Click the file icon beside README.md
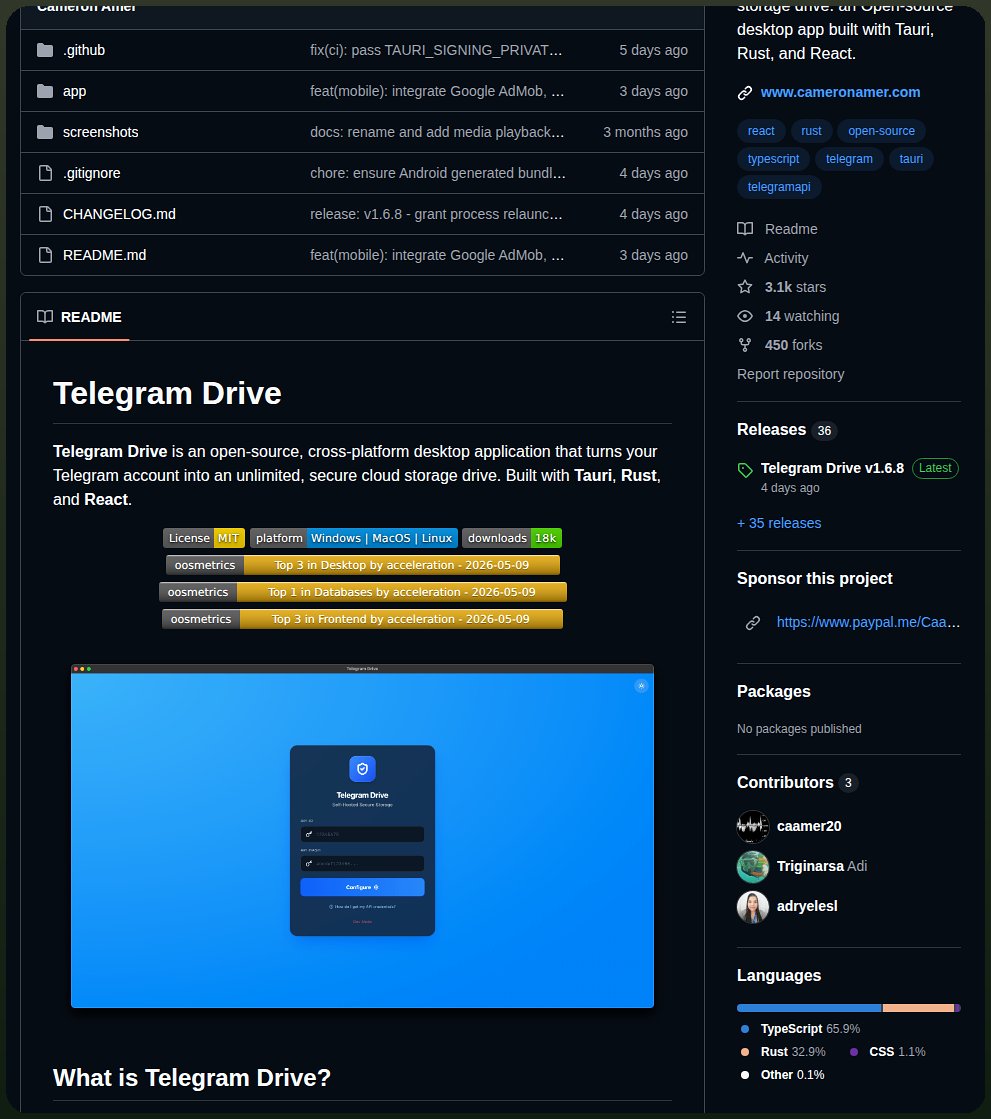991x1119 pixels. 45,255
